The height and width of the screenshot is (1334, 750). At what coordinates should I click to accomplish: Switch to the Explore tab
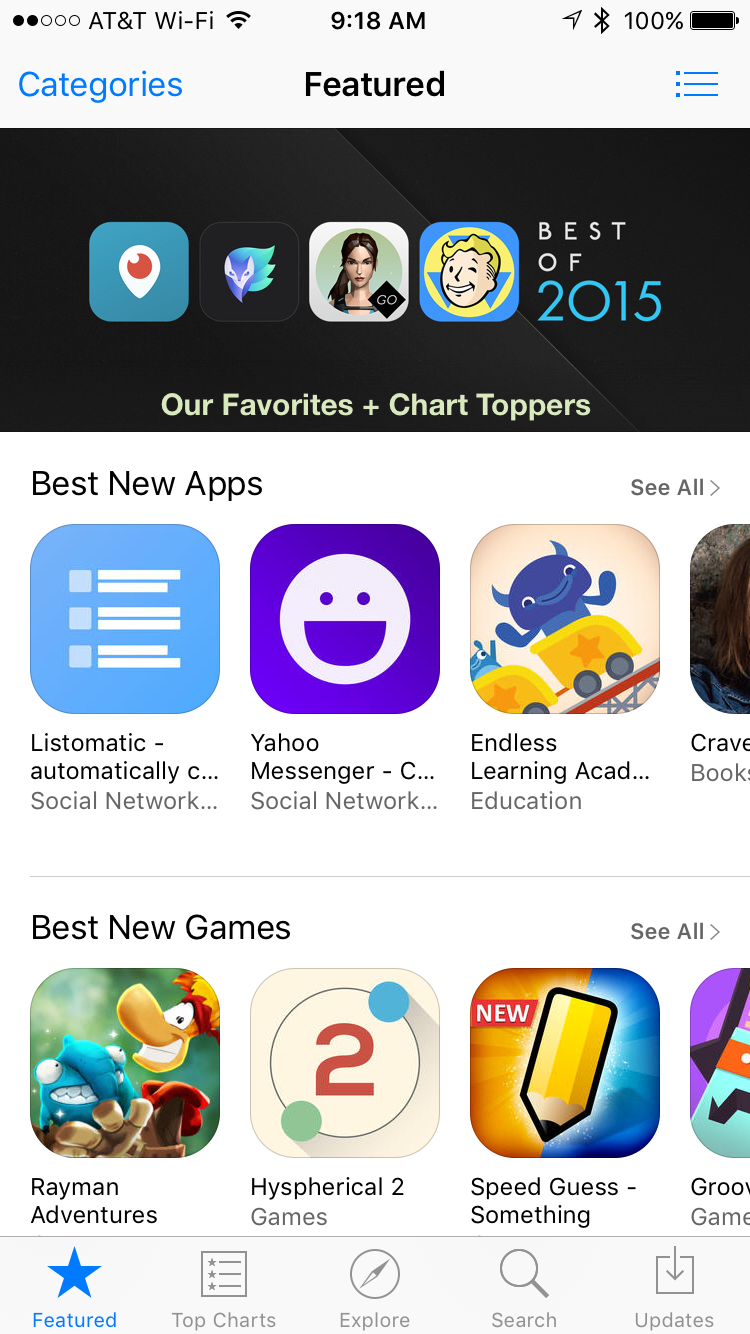click(x=375, y=1289)
